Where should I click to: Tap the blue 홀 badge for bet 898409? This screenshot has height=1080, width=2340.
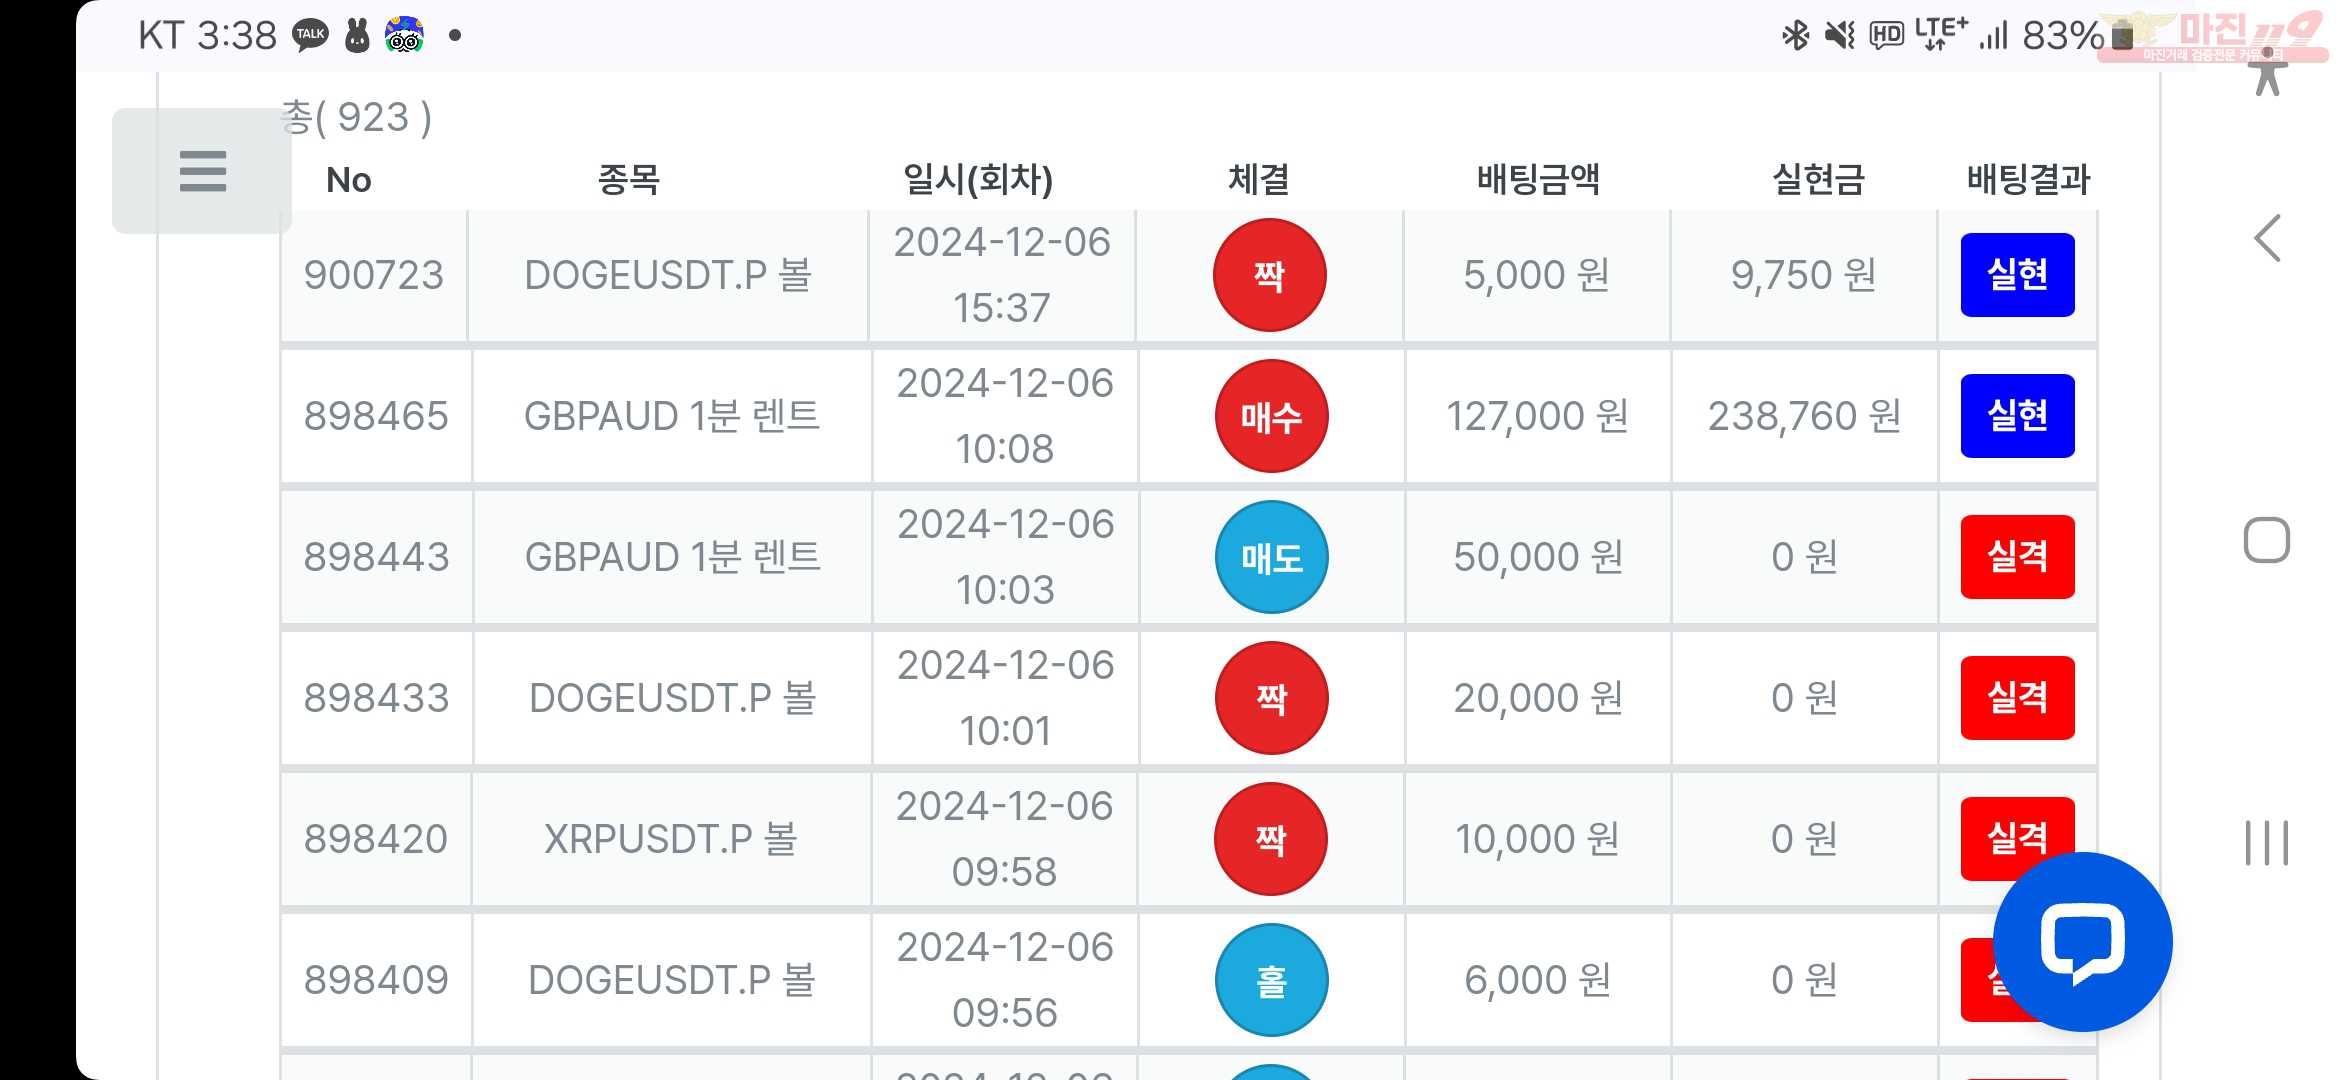click(1271, 980)
